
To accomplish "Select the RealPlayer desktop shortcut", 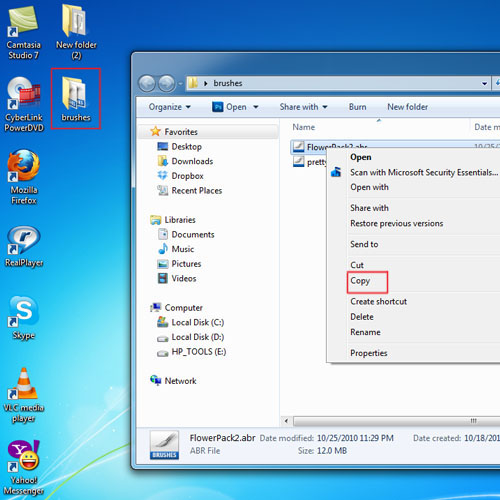I will point(24,247).
